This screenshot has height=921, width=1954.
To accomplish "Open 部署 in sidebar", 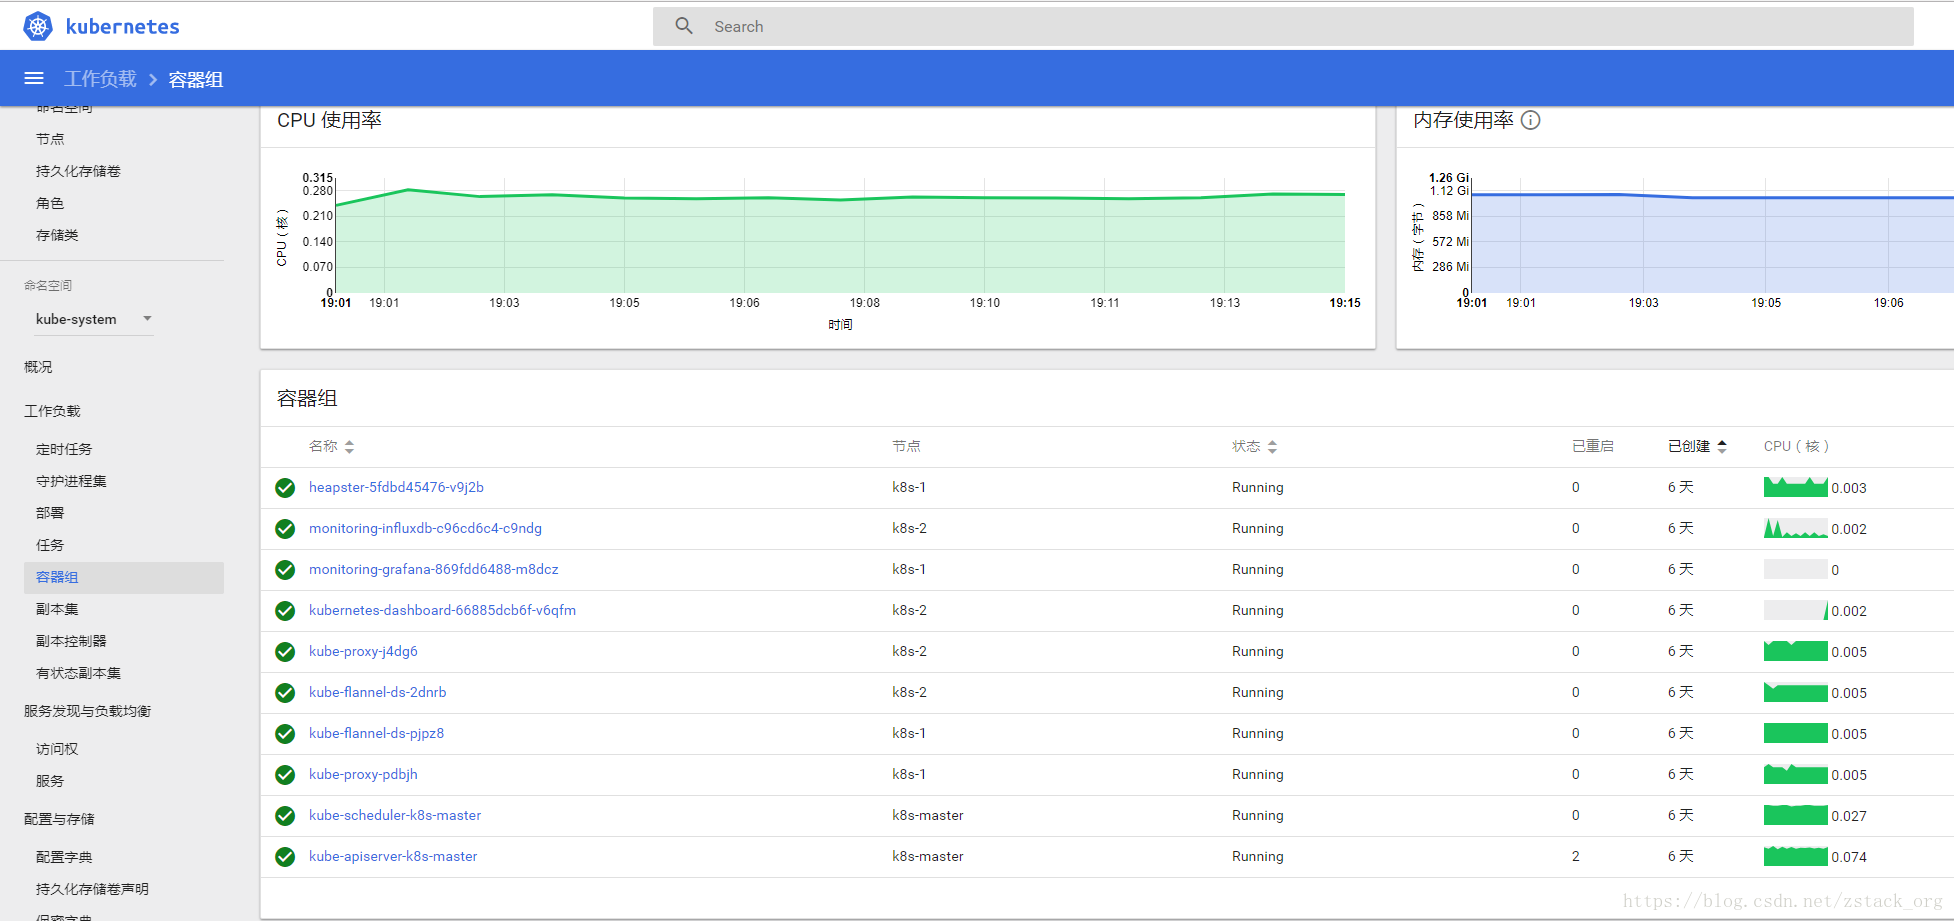I will [x=50, y=513].
